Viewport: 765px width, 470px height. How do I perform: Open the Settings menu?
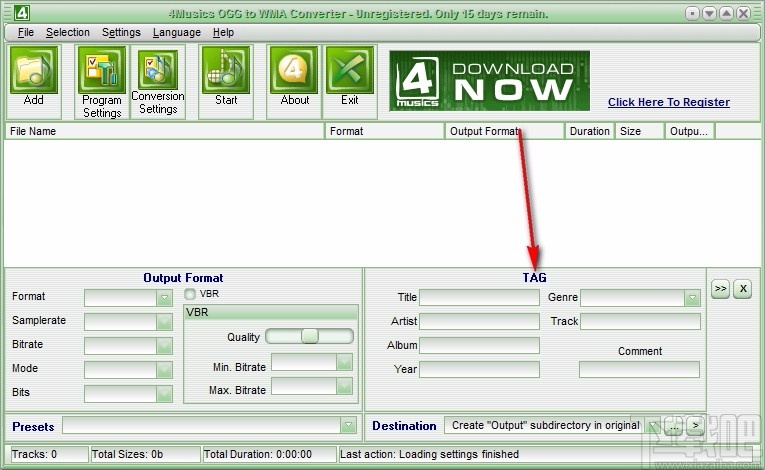coord(121,33)
